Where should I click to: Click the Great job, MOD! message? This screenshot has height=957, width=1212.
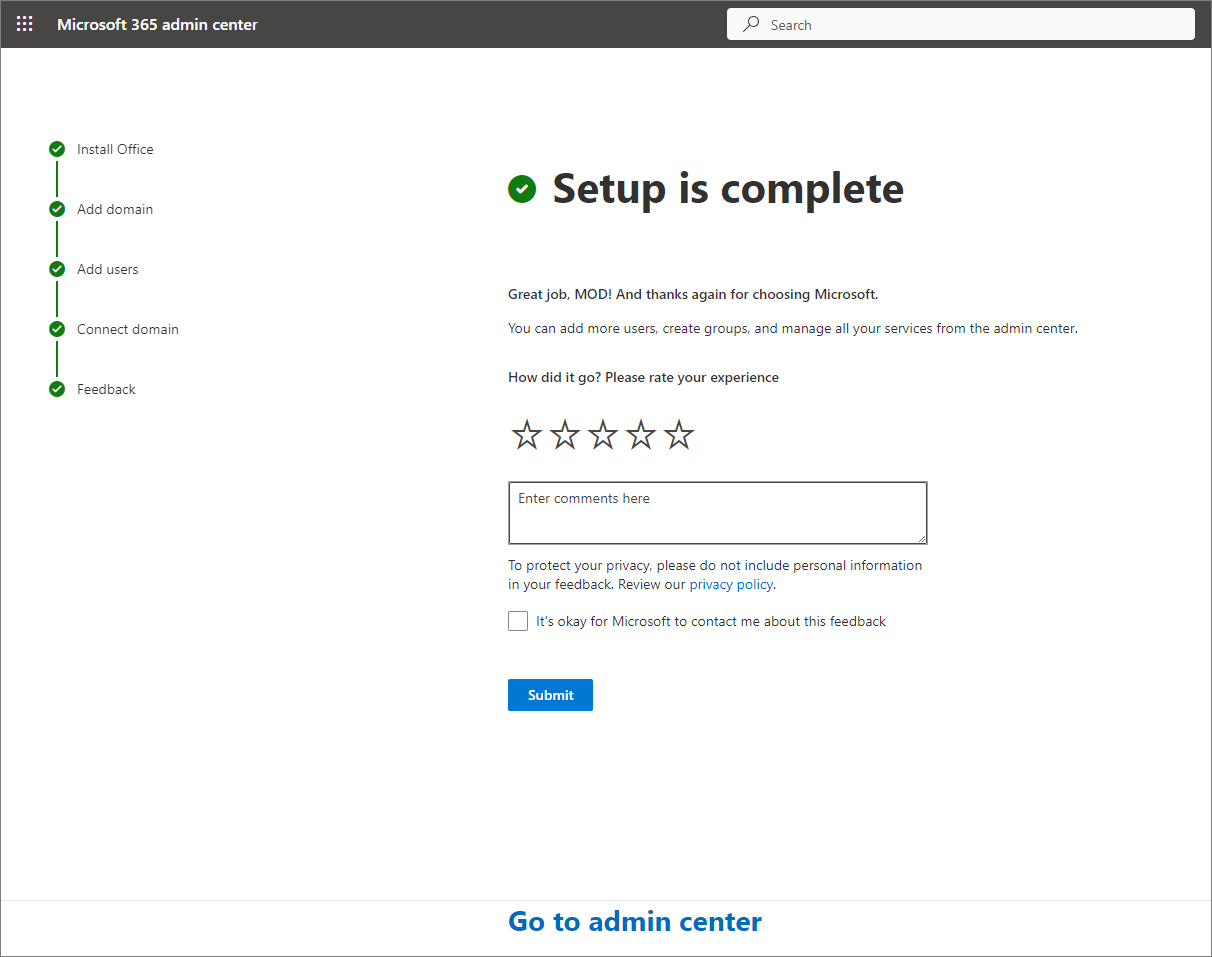[693, 294]
